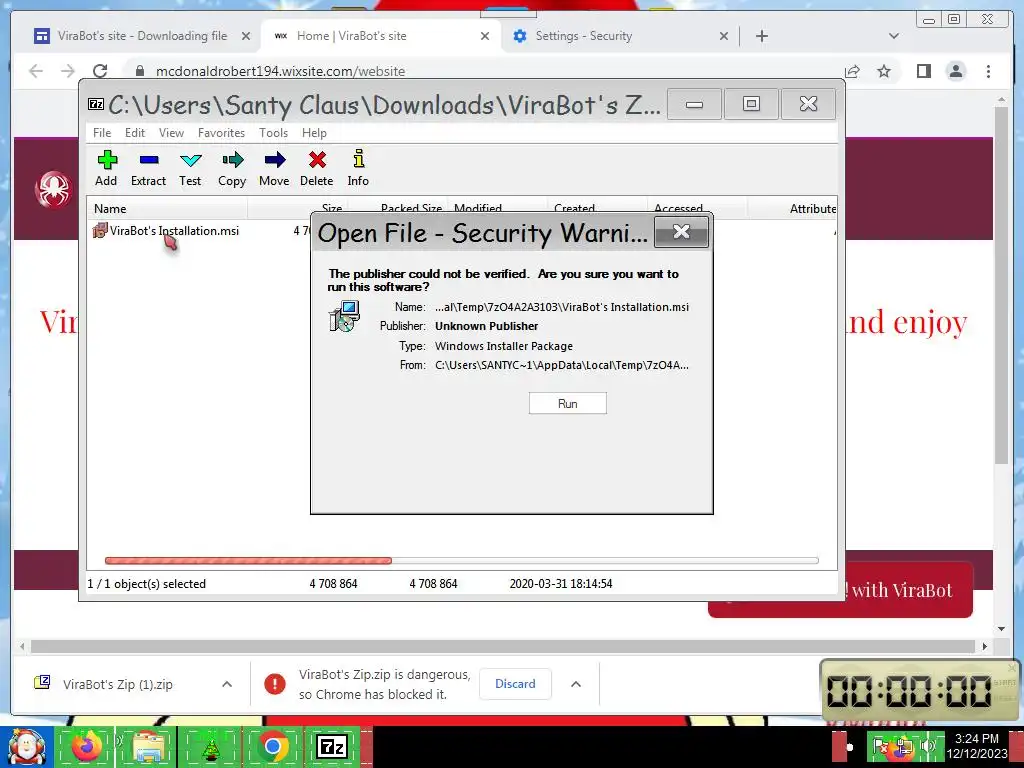The height and width of the screenshot is (768, 1024).
Task: Select ViraBot's Installation.msi in the list
Action: 167,231
